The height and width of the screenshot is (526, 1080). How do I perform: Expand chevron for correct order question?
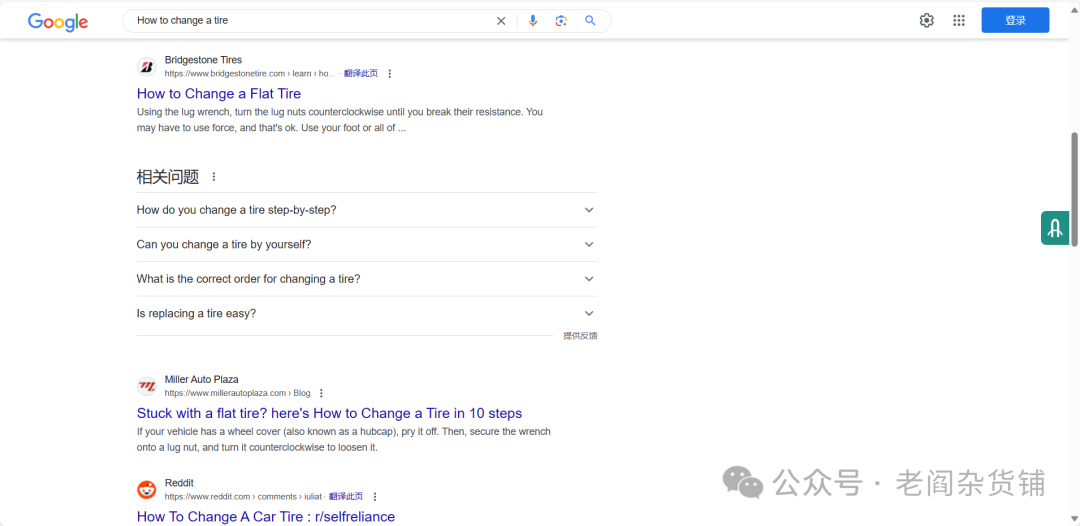(x=589, y=278)
